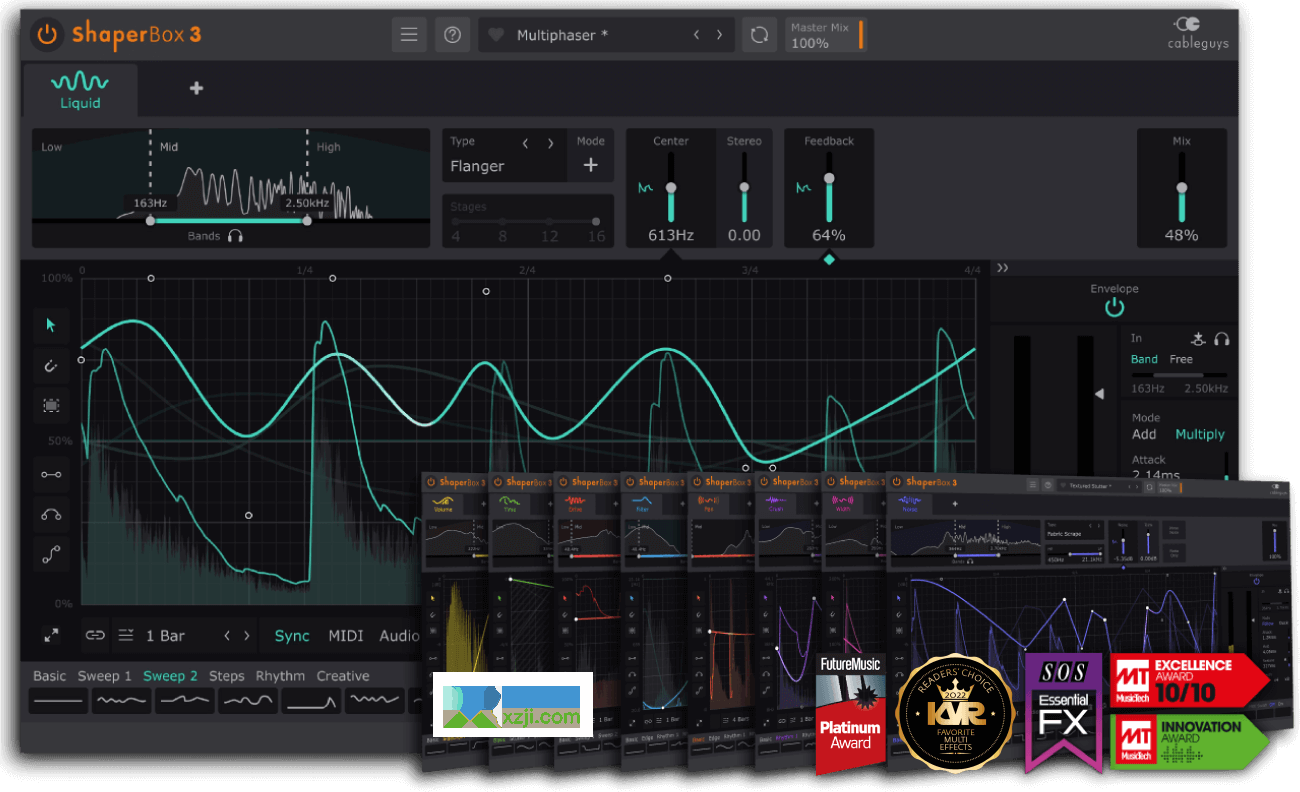Click the 163Hz low crossover handle

(x=150, y=220)
